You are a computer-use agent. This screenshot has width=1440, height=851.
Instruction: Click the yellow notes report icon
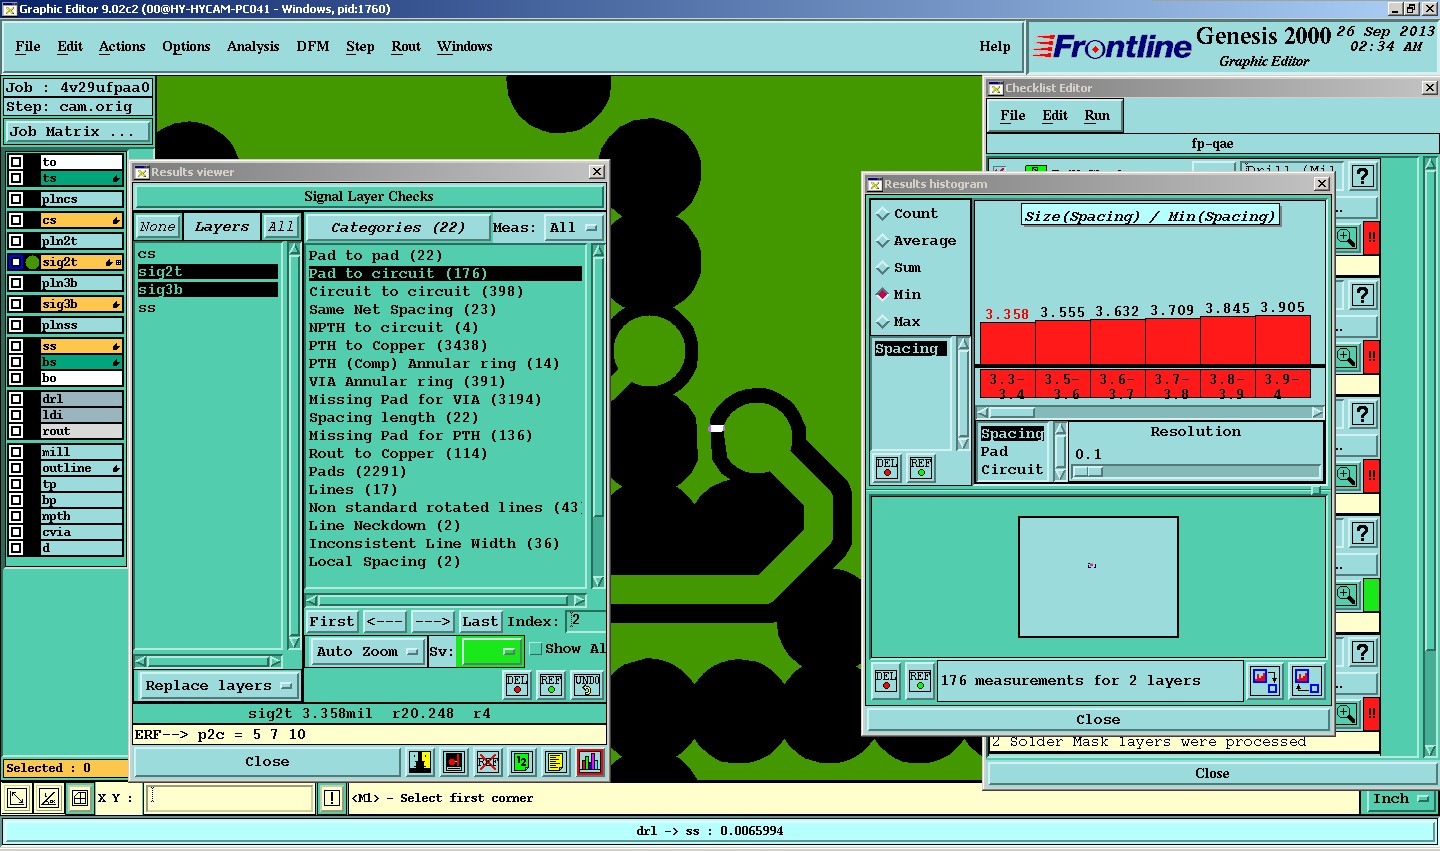pos(556,762)
